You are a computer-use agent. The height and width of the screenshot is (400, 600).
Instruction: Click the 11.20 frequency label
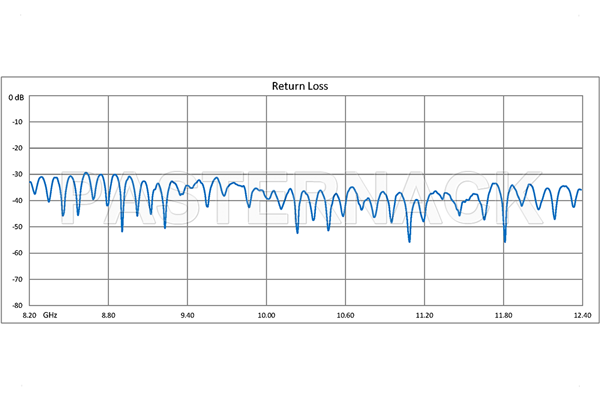pyautogui.click(x=424, y=315)
